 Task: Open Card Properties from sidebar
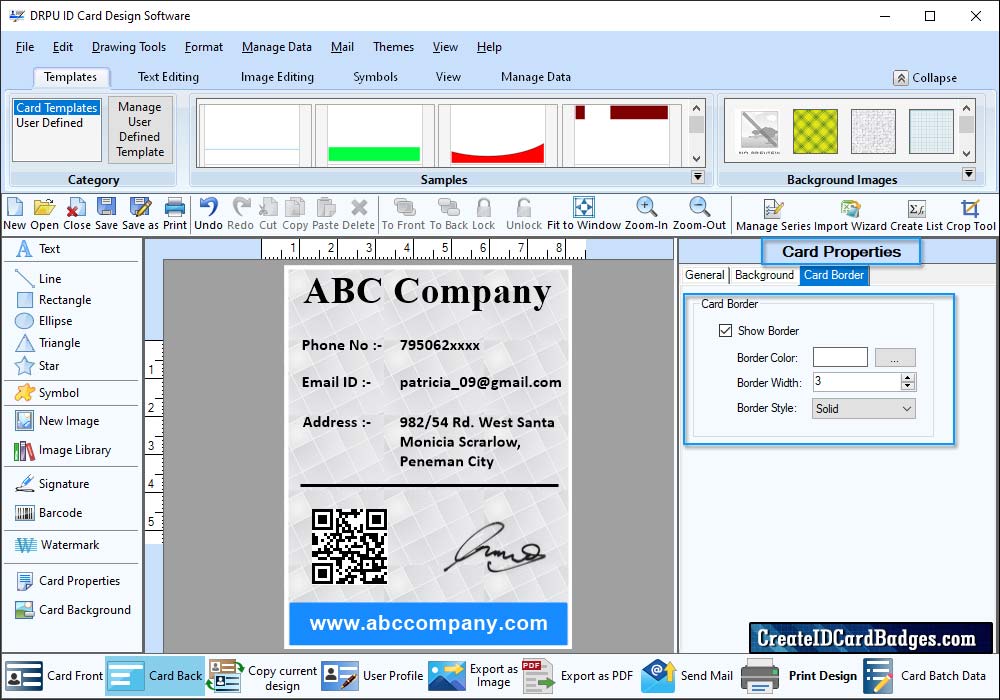pos(68,581)
